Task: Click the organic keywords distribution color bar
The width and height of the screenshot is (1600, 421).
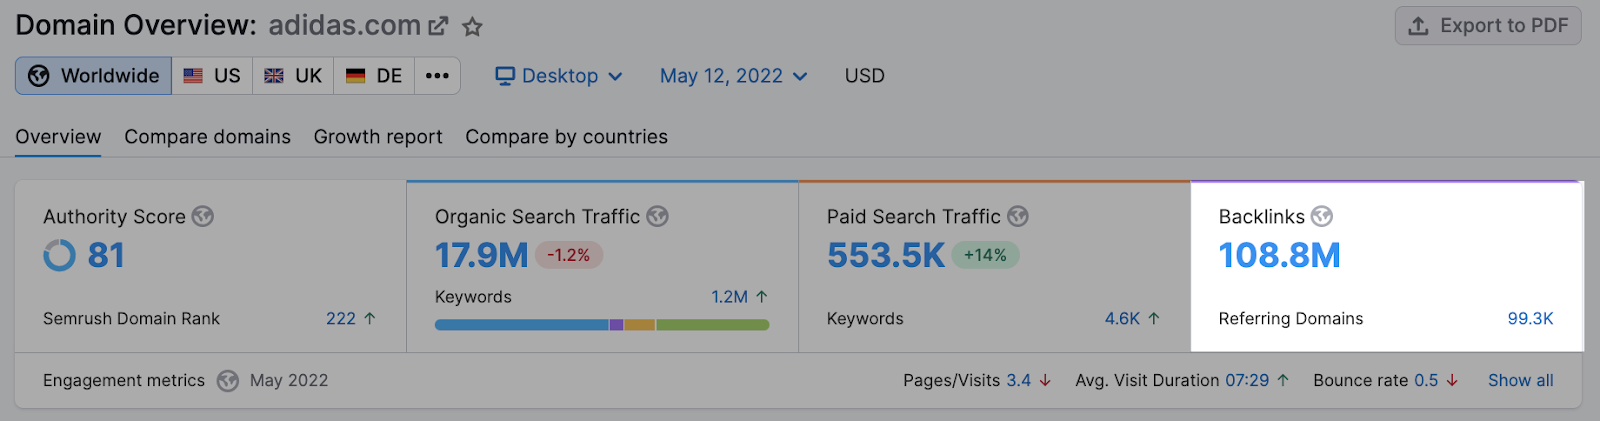Action: (601, 325)
